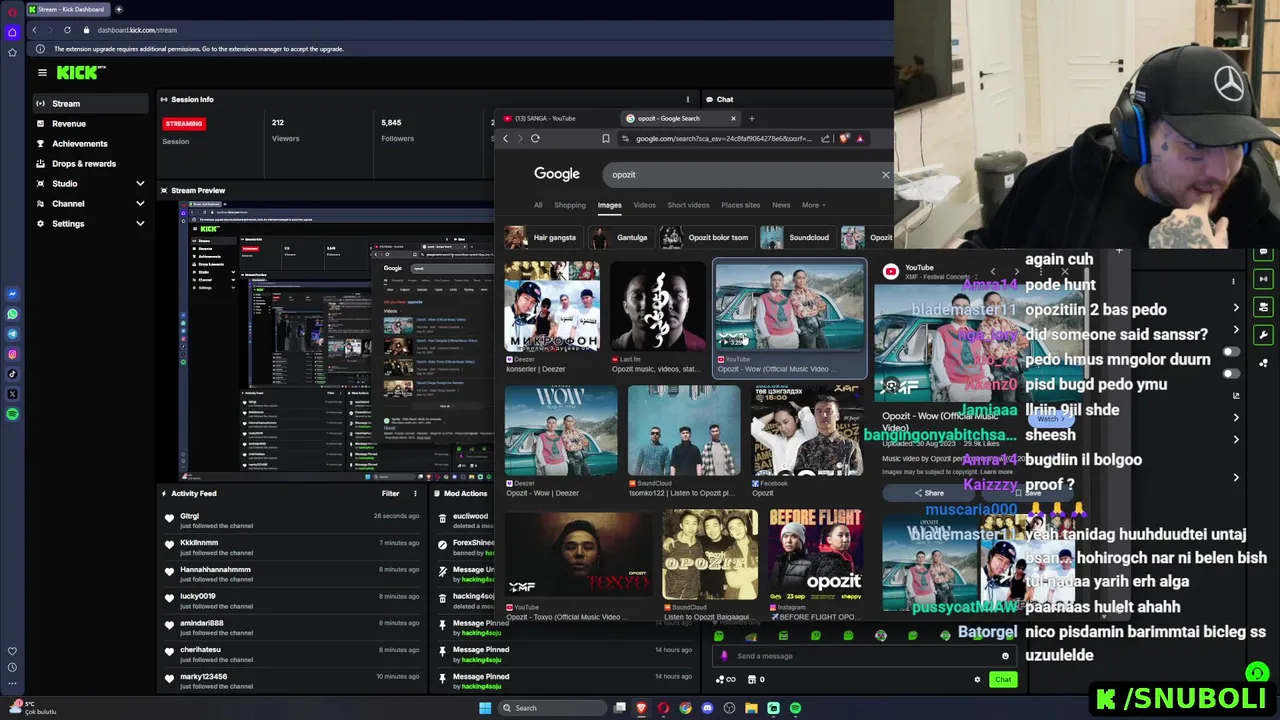Click the Brave Rewards triangle icon
The width and height of the screenshot is (1280, 720).
(859, 139)
